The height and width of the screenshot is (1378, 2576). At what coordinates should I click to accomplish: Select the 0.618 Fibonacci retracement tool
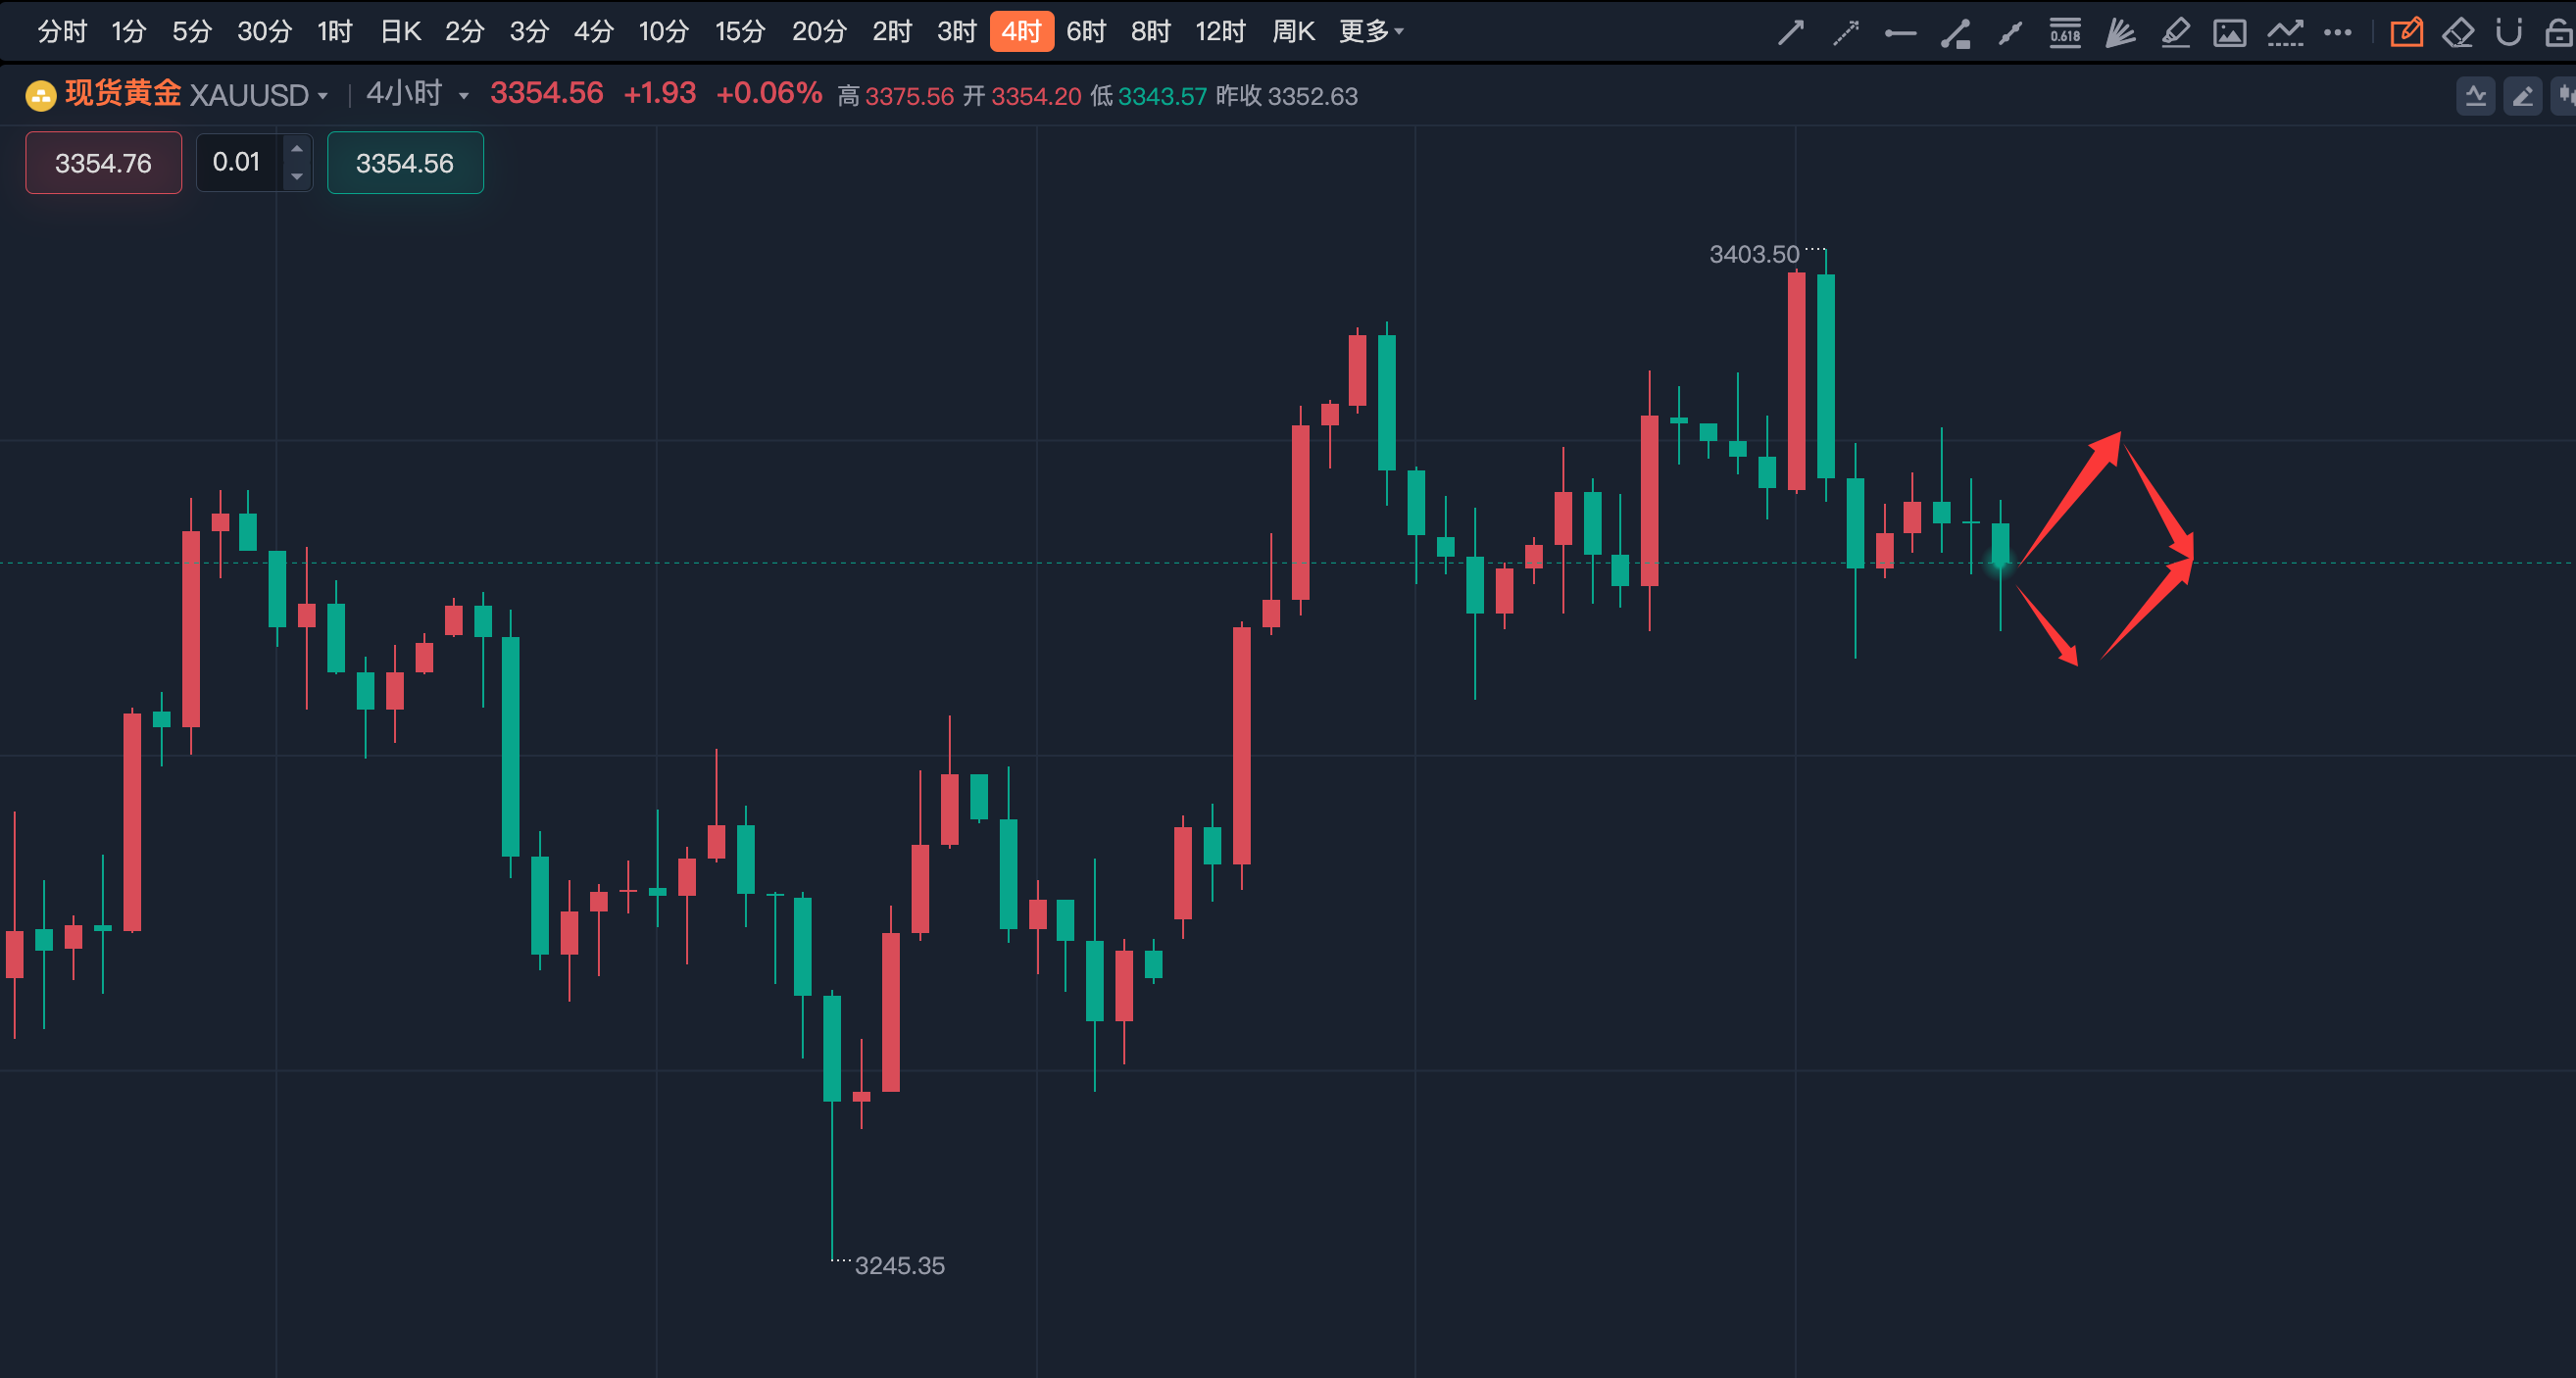pos(2065,33)
